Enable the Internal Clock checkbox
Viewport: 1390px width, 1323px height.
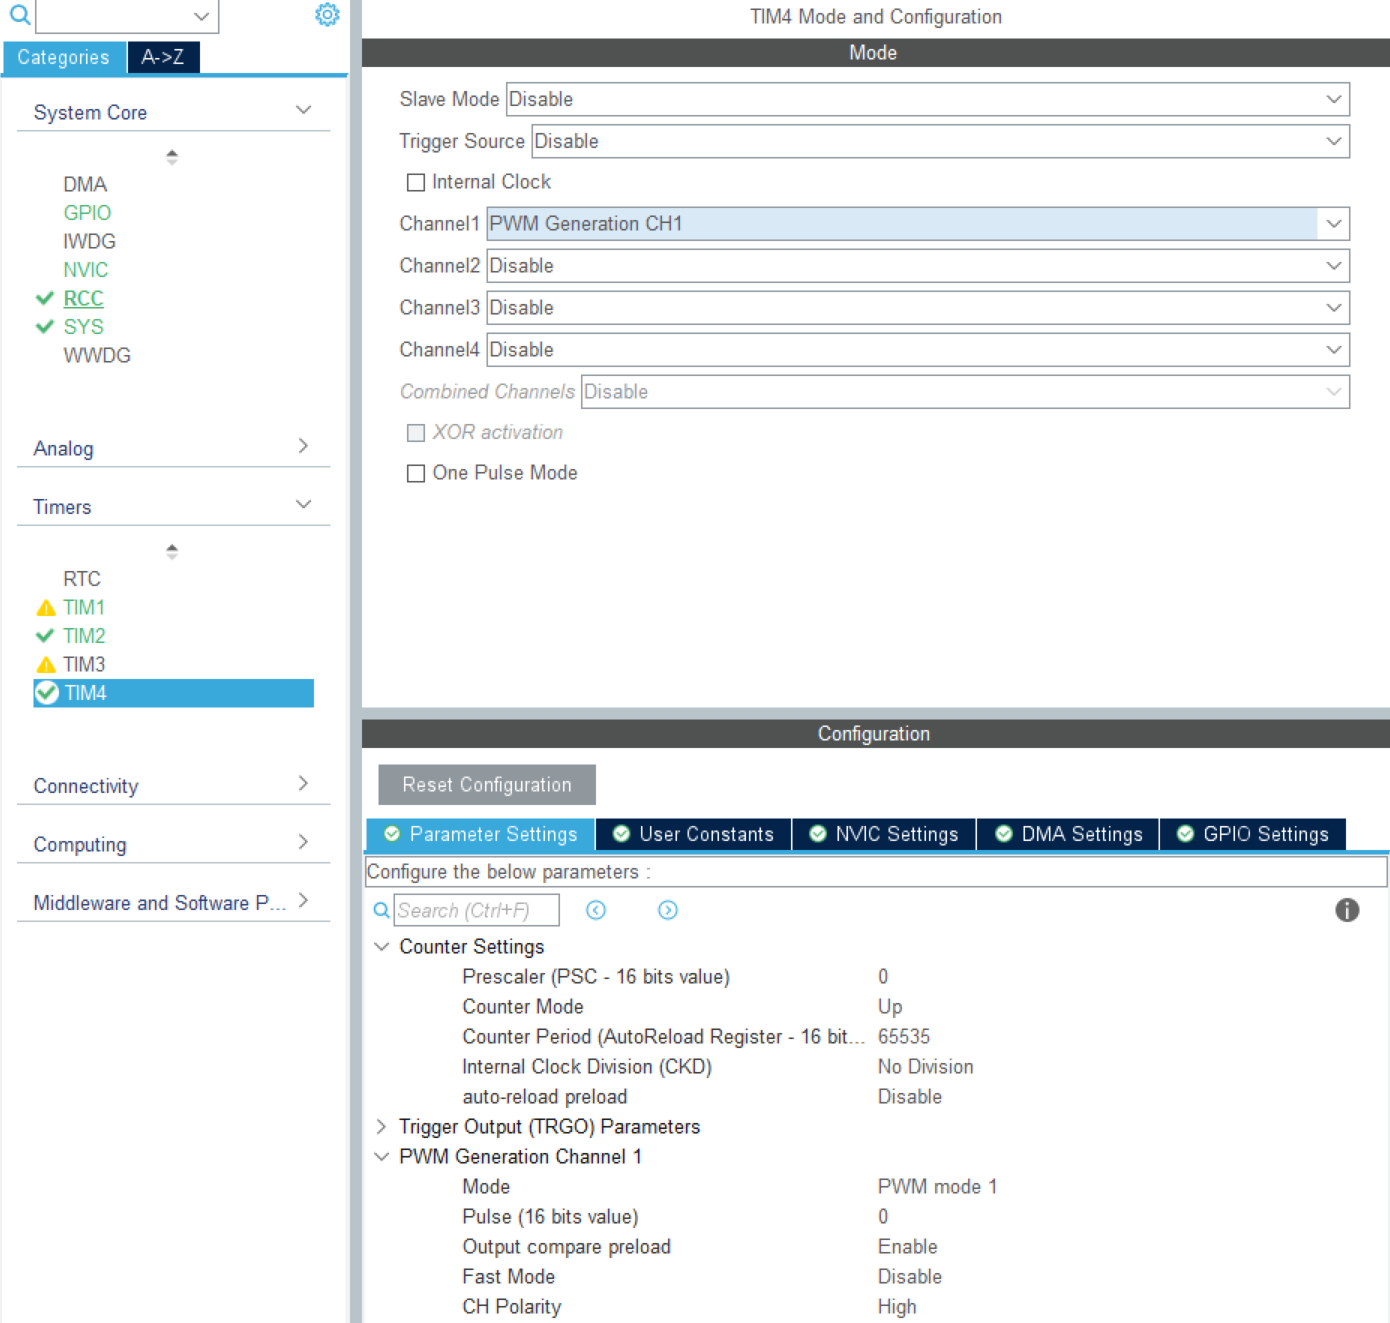416,182
